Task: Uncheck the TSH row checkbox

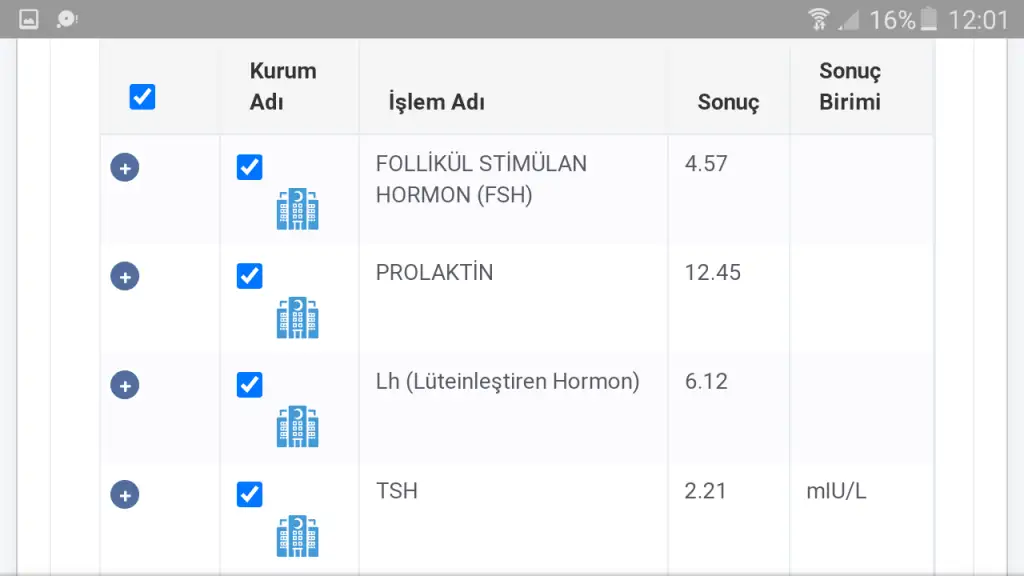Action: tap(249, 494)
